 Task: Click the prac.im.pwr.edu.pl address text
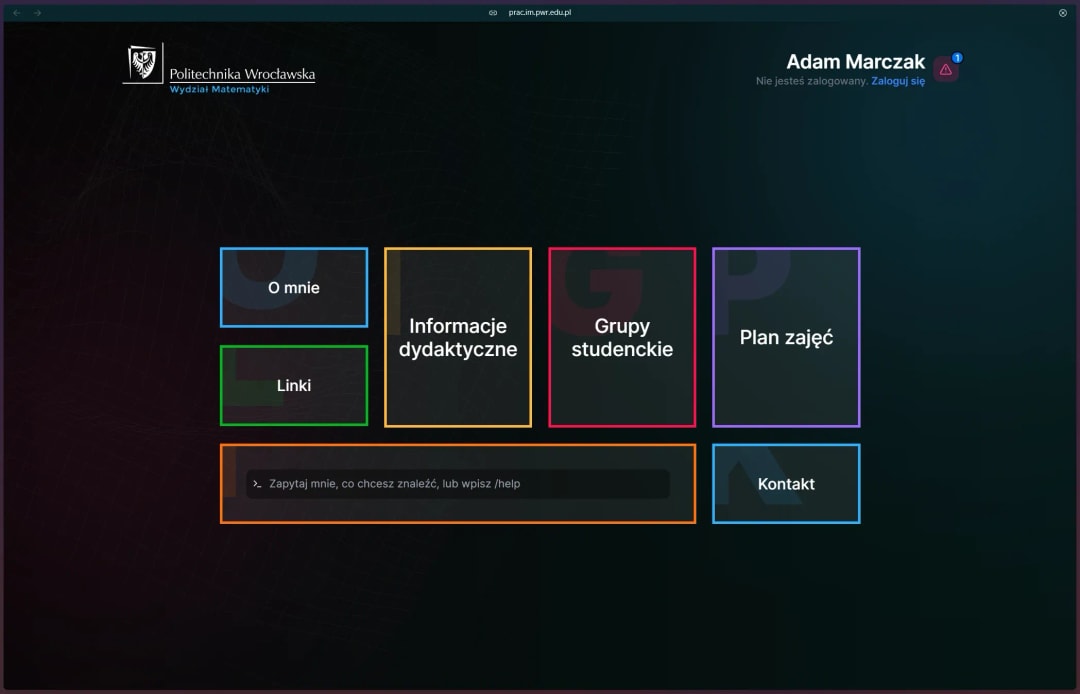point(540,13)
